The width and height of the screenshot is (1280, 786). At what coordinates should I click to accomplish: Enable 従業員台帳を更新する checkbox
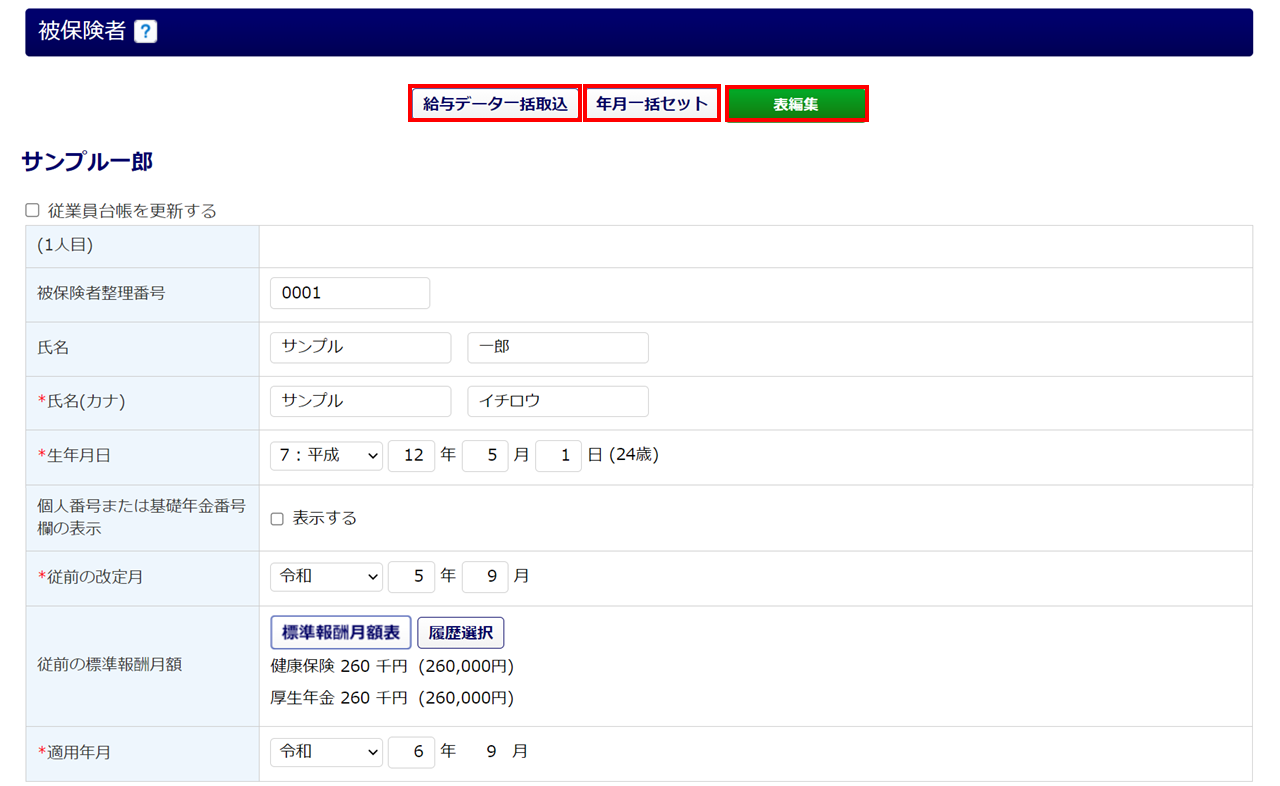pyautogui.click(x=32, y=210)
